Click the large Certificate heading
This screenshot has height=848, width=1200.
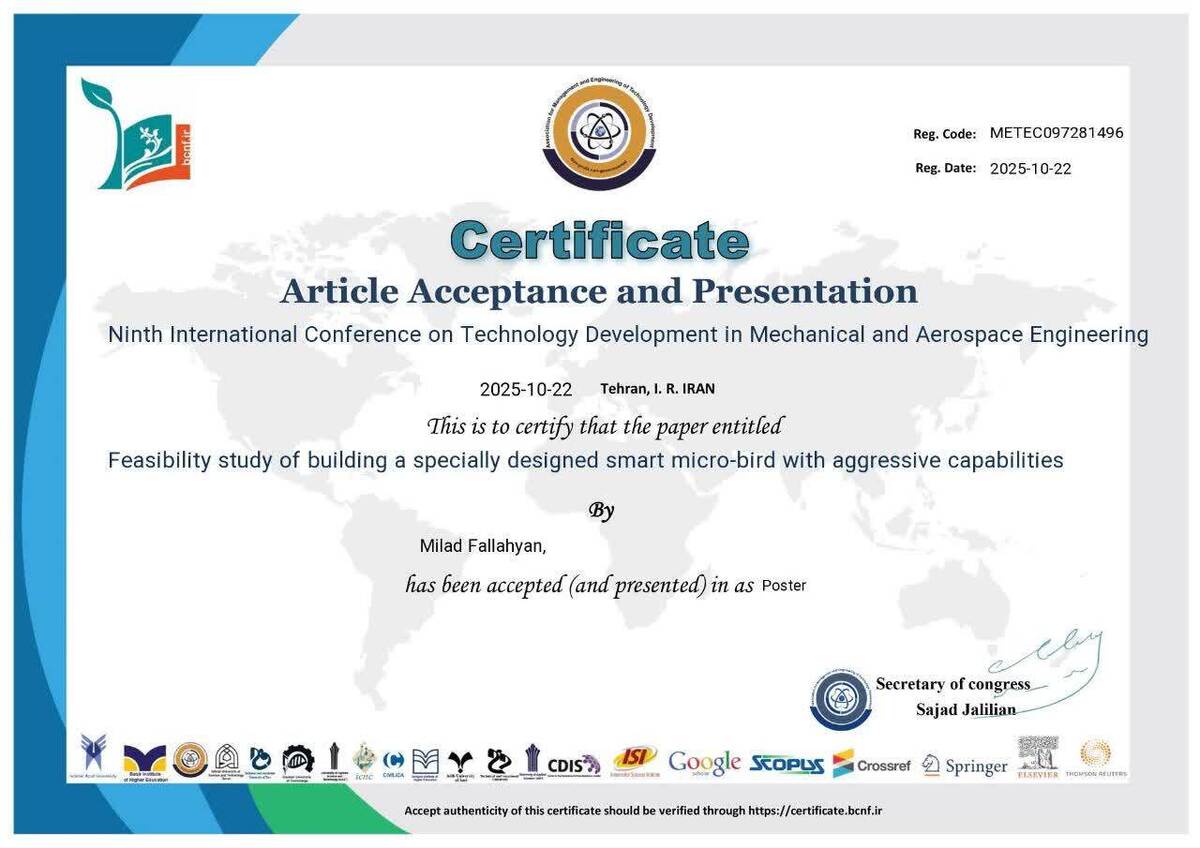(x=599, y=241)
